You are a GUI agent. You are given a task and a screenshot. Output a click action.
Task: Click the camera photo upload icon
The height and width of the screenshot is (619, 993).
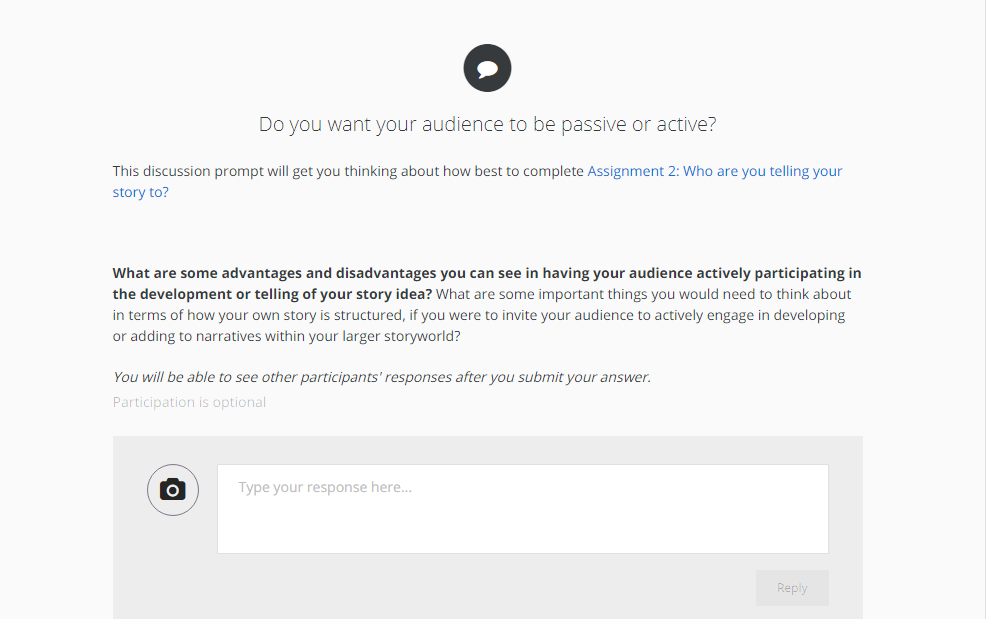coord(173,490)
